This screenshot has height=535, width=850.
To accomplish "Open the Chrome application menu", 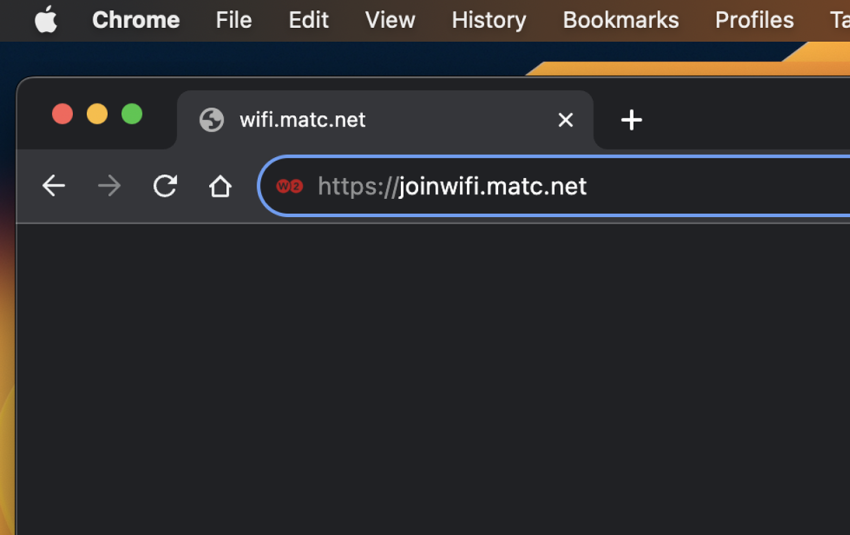I will pyautogui.click(x=136, y=20).
